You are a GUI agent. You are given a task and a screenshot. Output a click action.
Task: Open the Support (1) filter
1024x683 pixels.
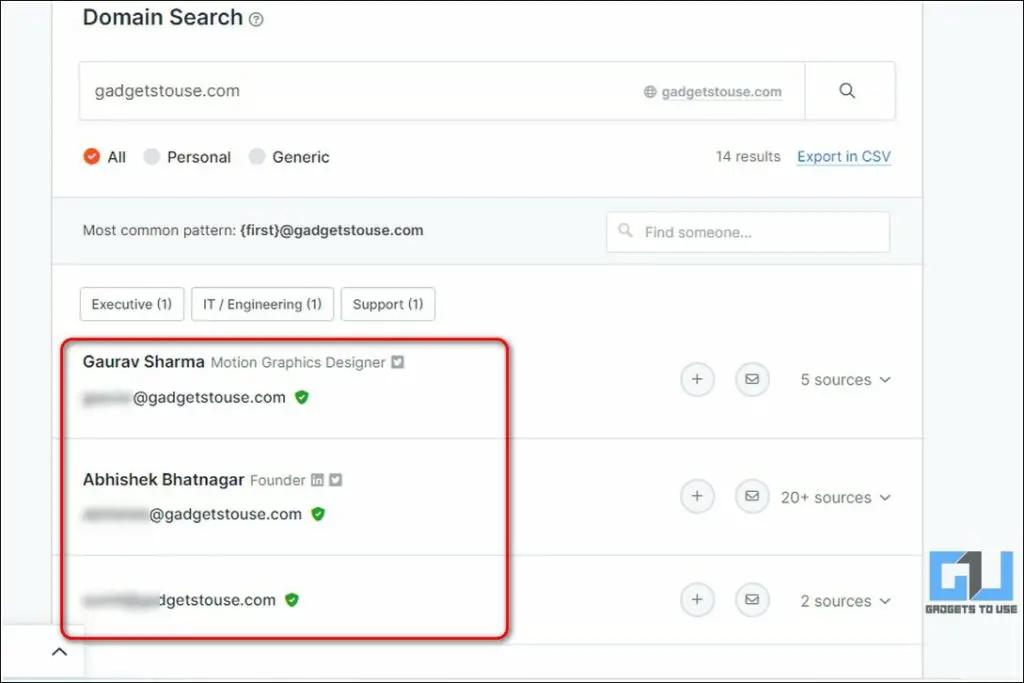pyautogui.click(x=388, y=304)
